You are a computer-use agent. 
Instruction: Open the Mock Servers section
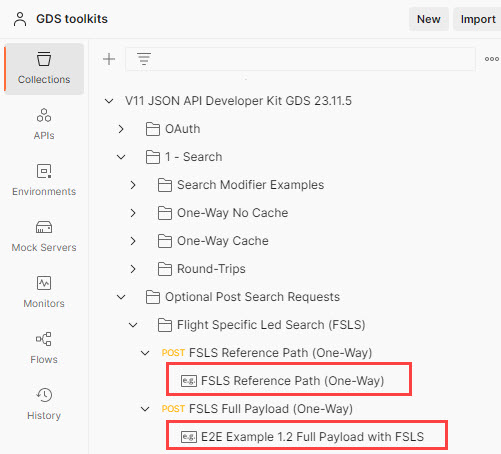tap(44, 236)
